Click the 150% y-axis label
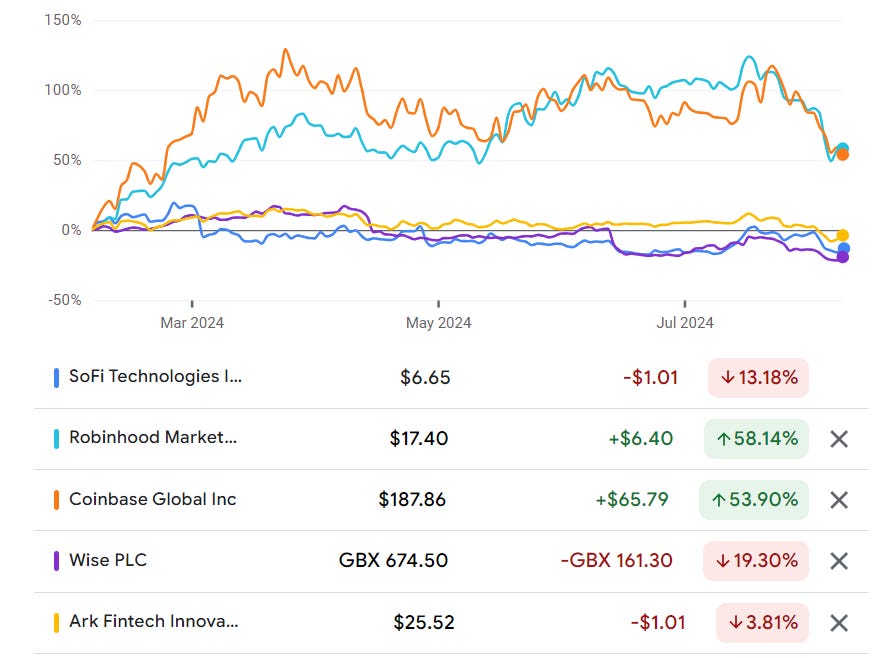Screen dimensions: 885x658 click(63, 20)
